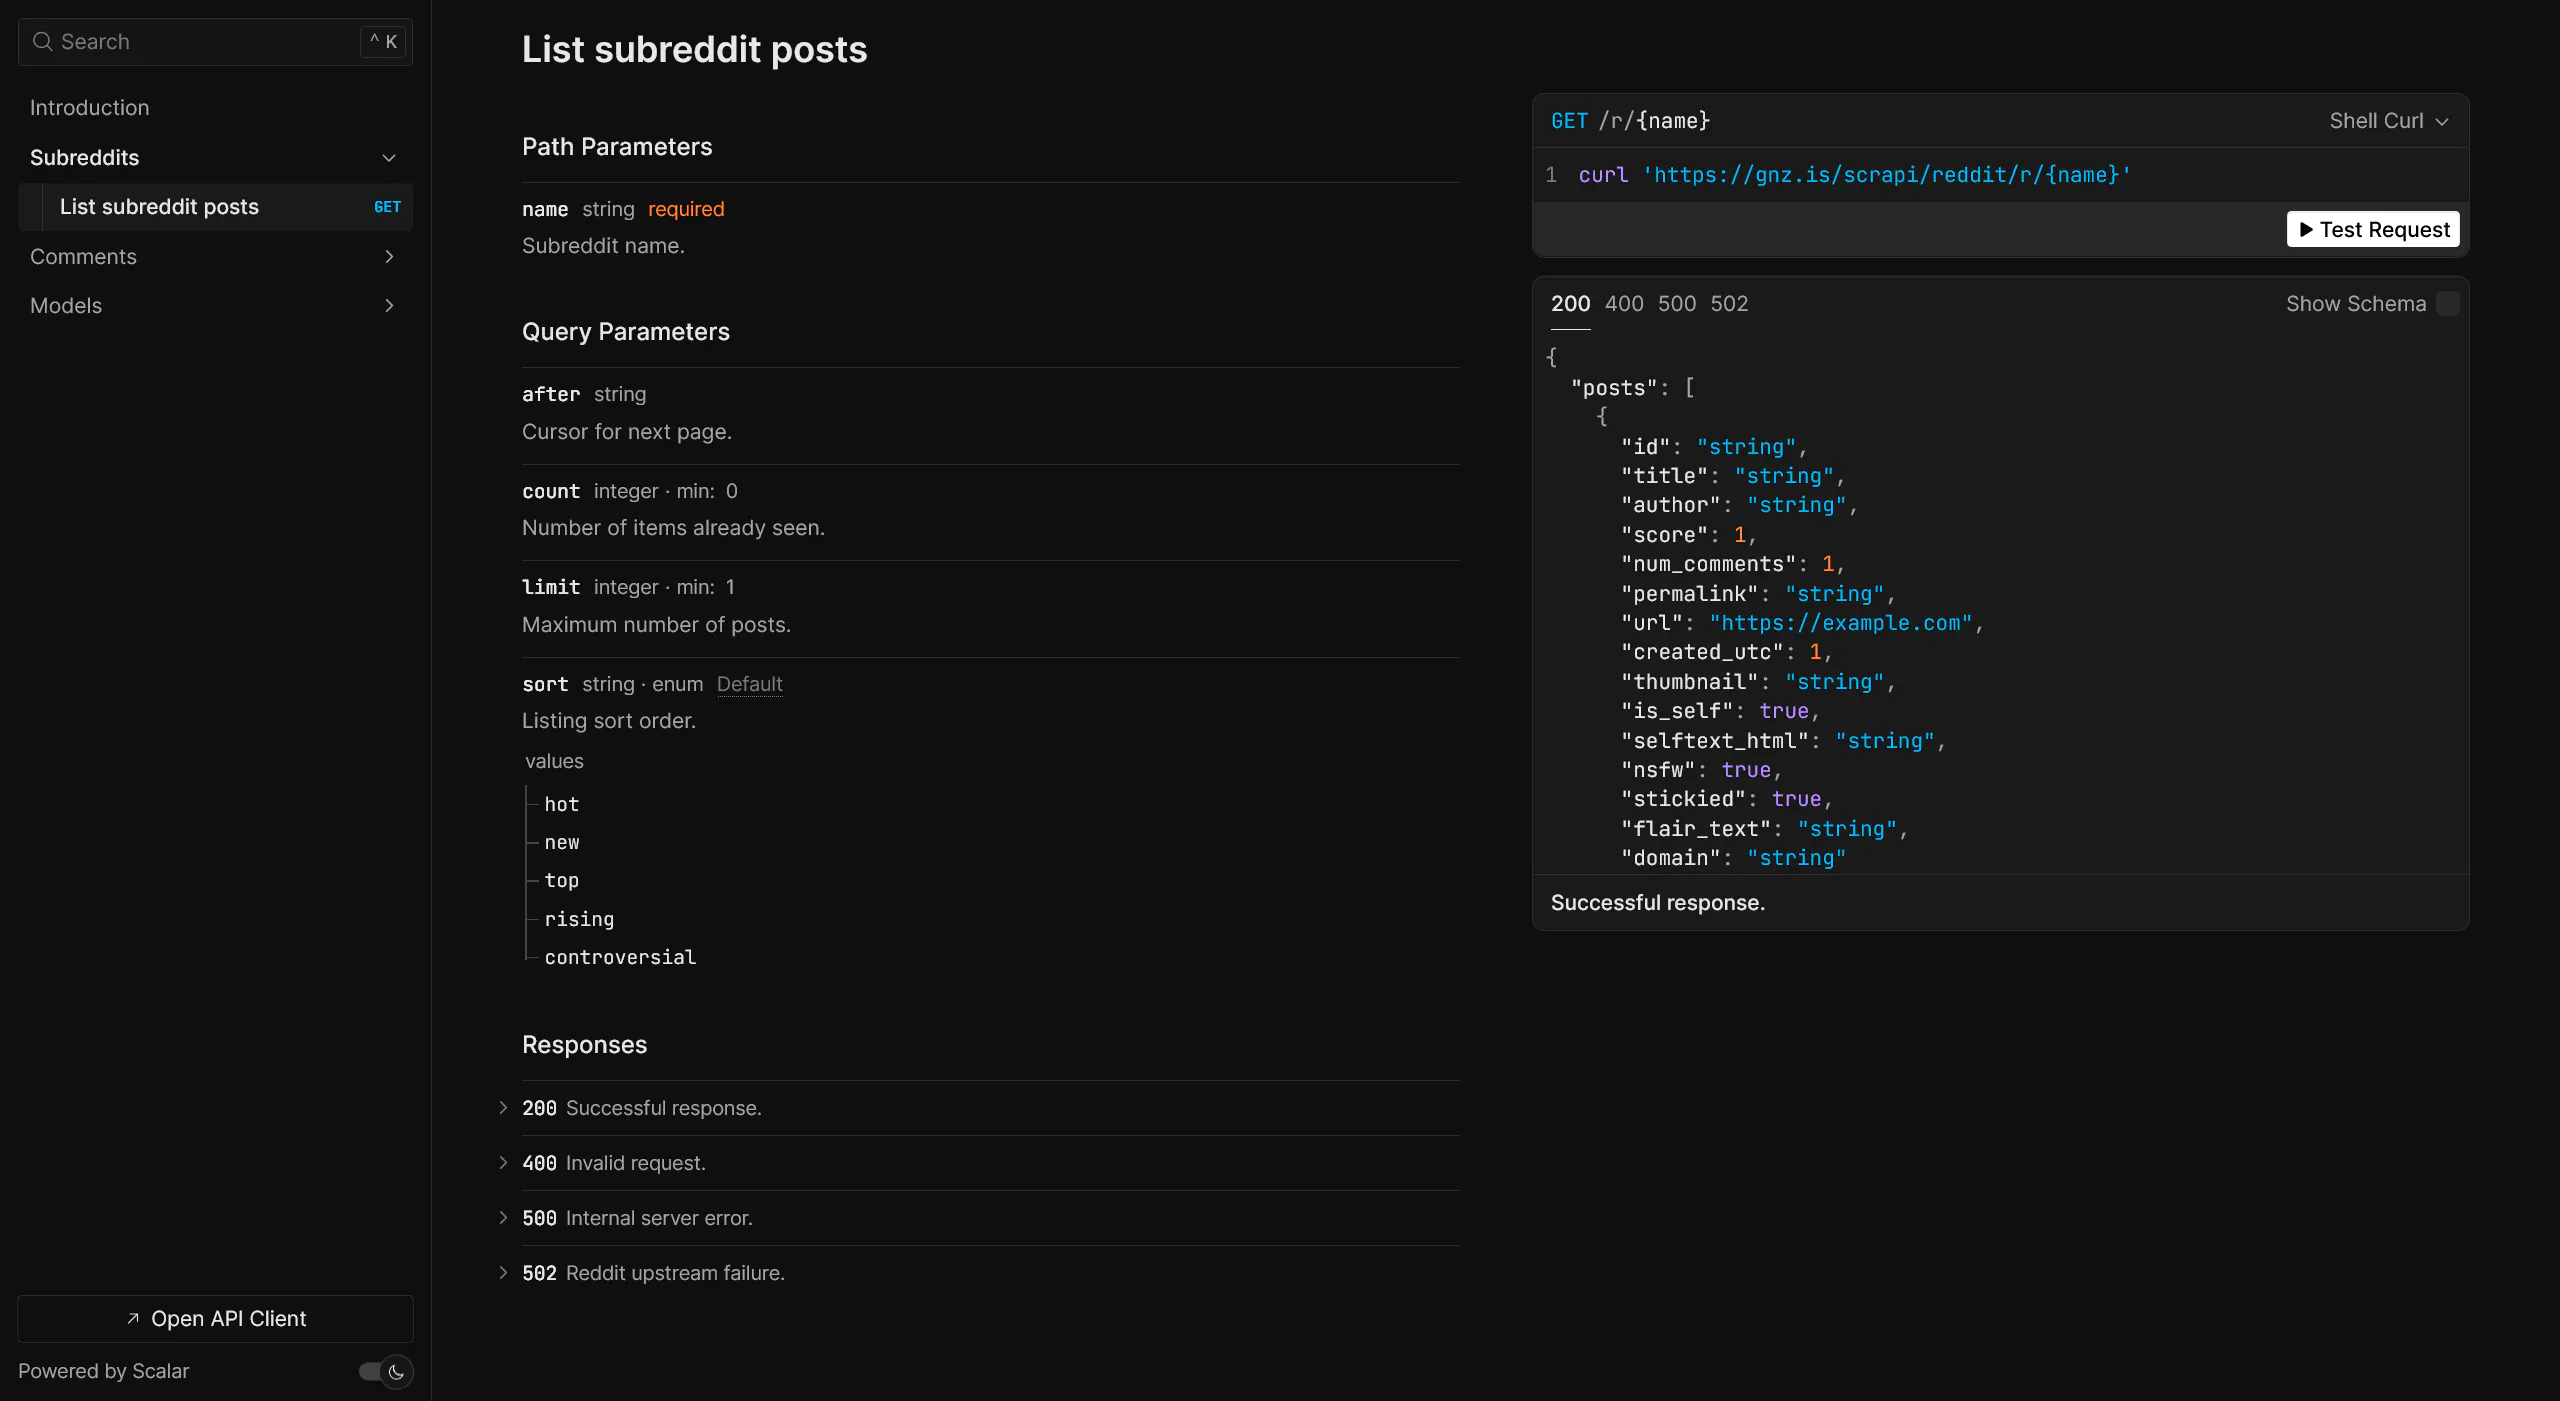This screenshot has width=2560, height=1401.
Task: Click the 'sort' parameter name
Action: click(x=545, y=684)
